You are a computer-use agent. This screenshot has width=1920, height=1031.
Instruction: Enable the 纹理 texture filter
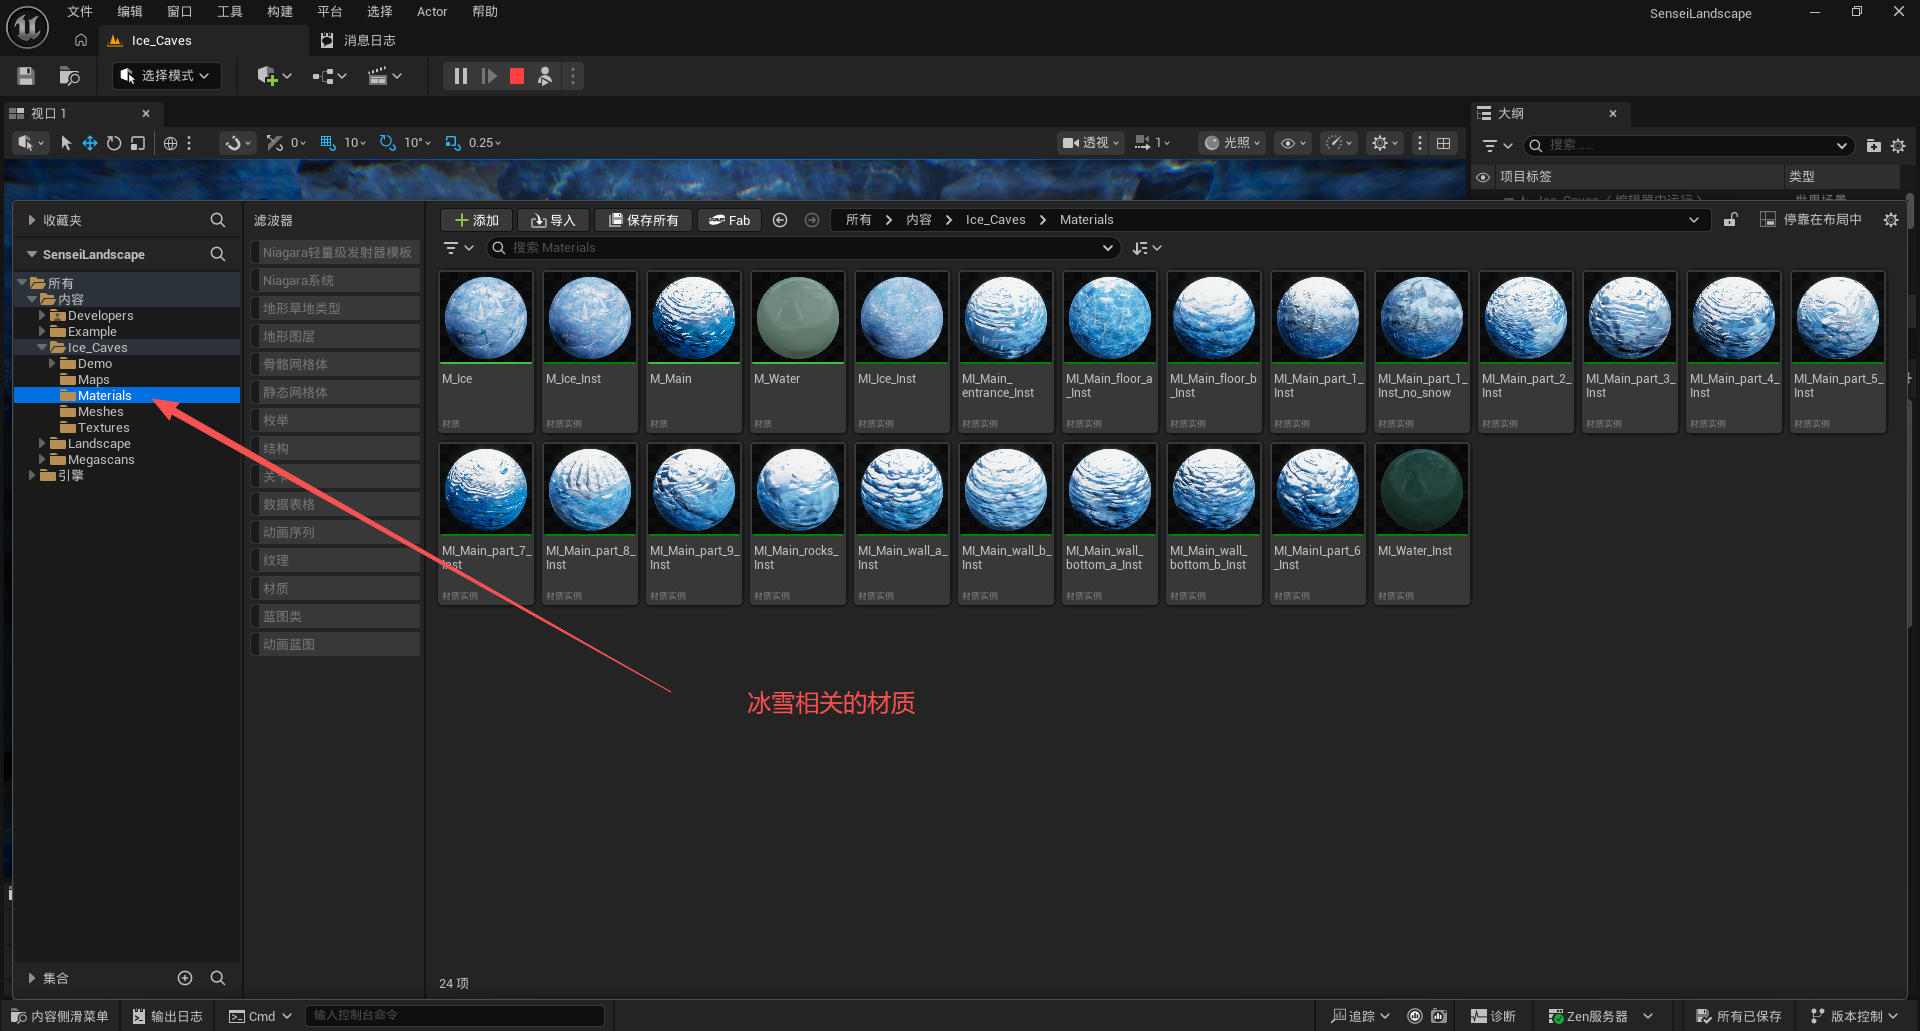tap(334, 561)
